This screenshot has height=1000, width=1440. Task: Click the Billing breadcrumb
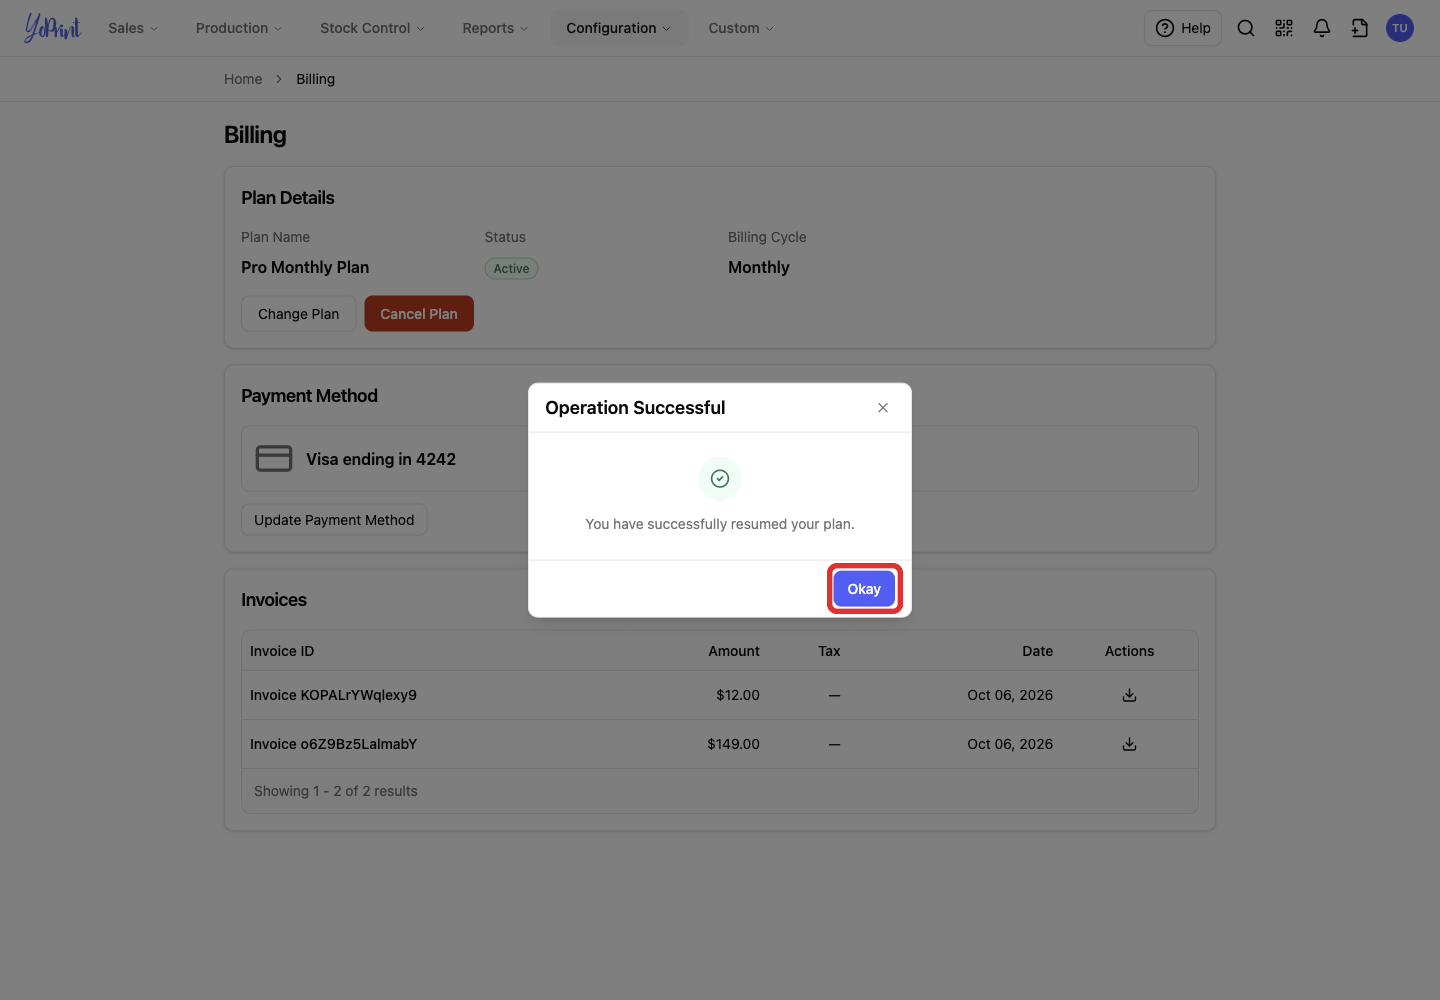click(x=315, y=79)
